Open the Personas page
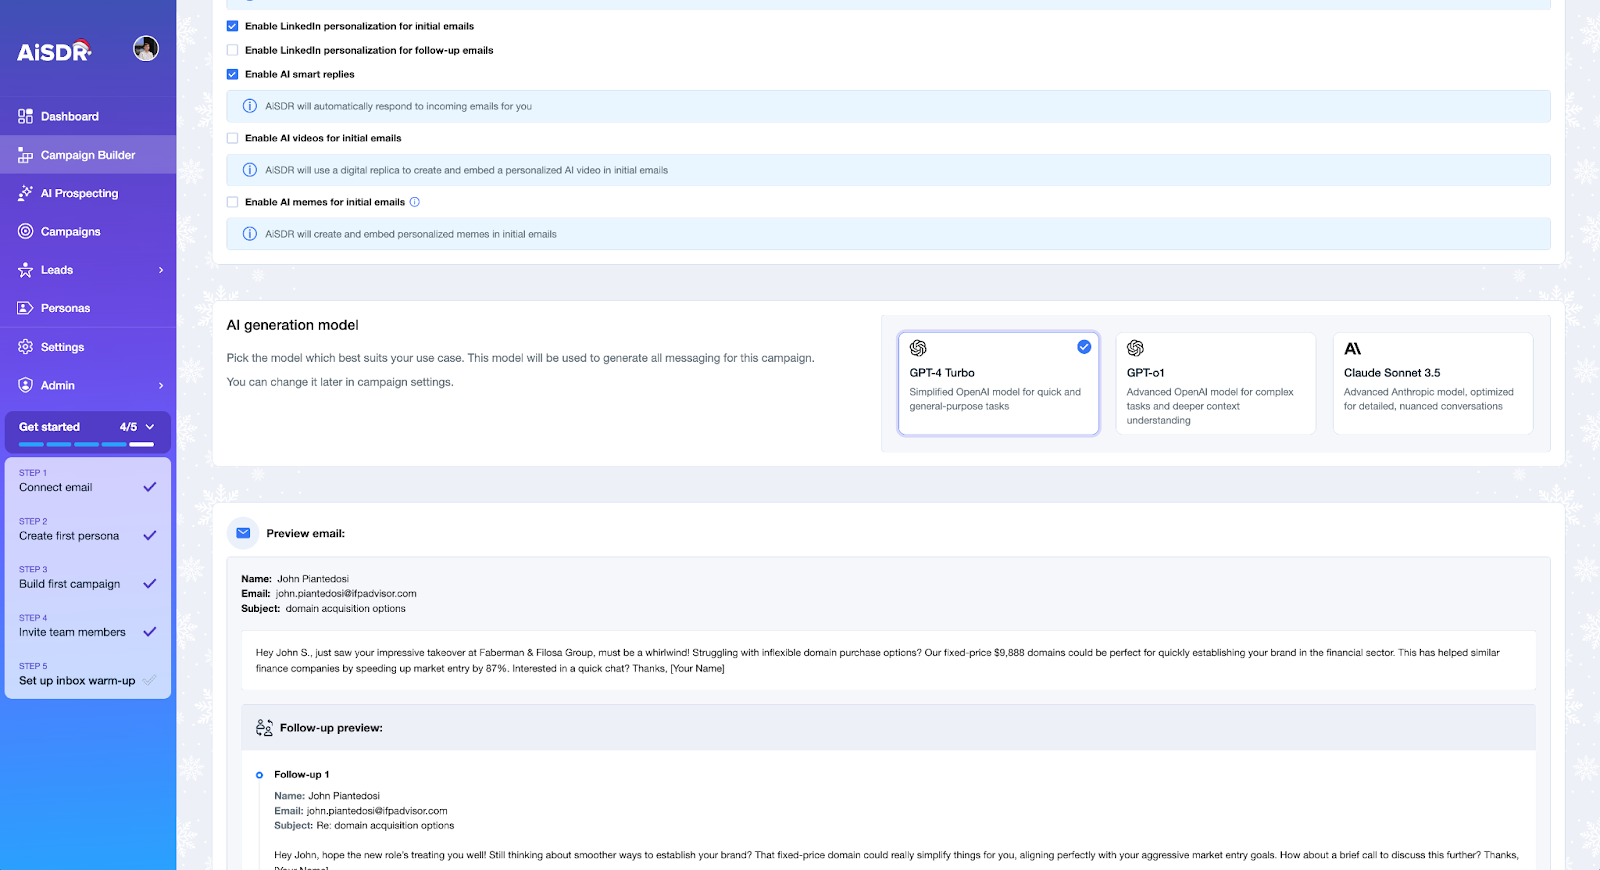 click(88, 308)
